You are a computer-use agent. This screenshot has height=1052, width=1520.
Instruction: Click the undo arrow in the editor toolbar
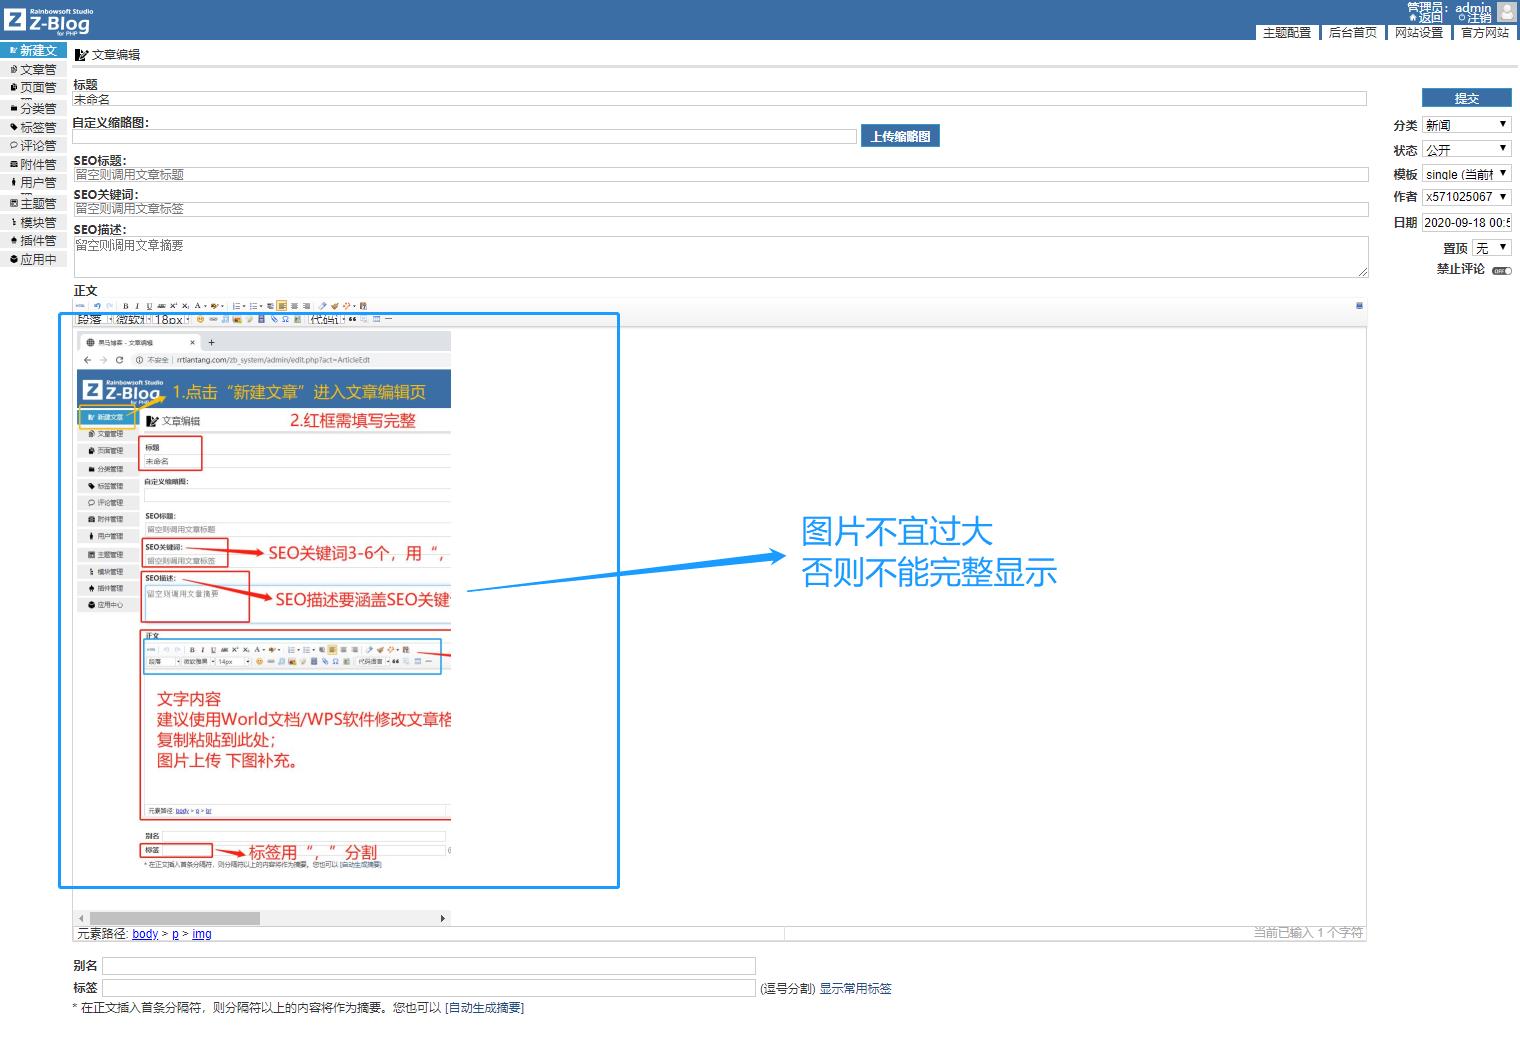point(97,306)
